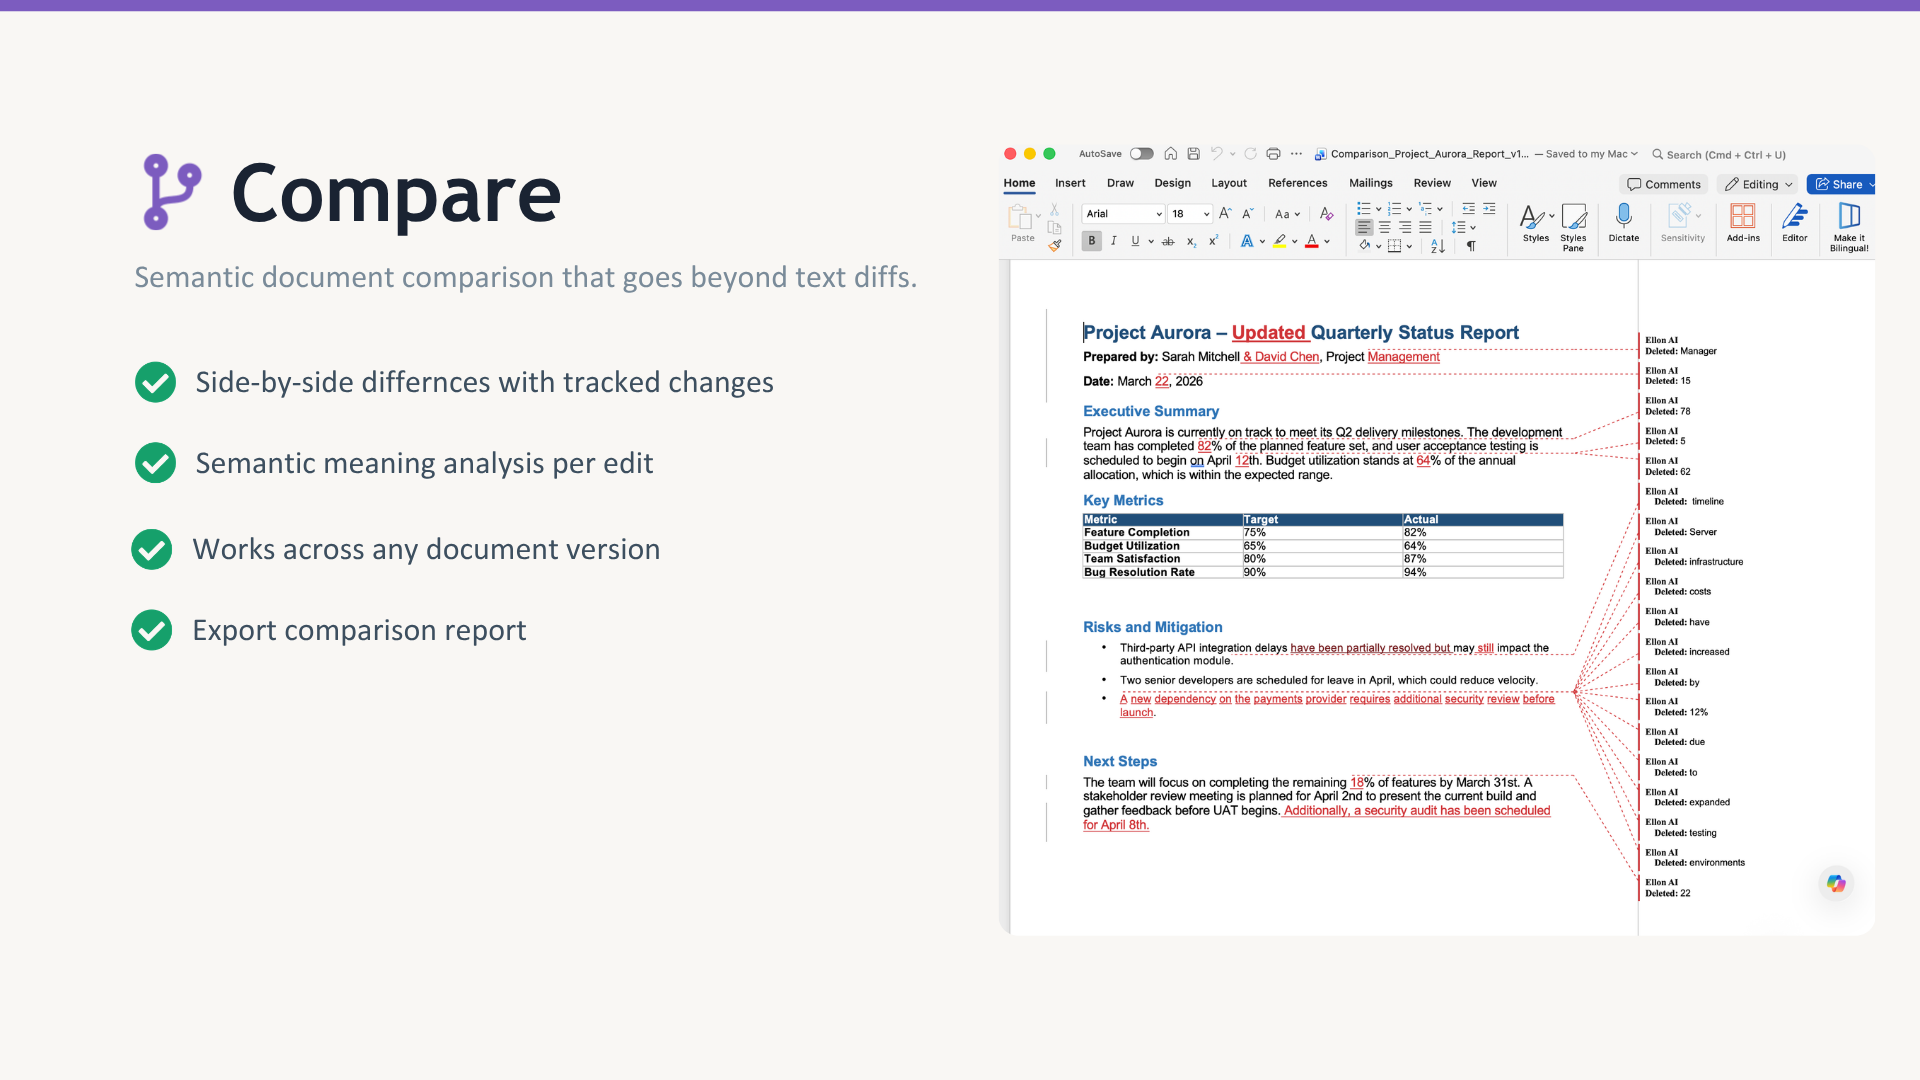Show paragraph marks with the pilcrow icon

1470,246
